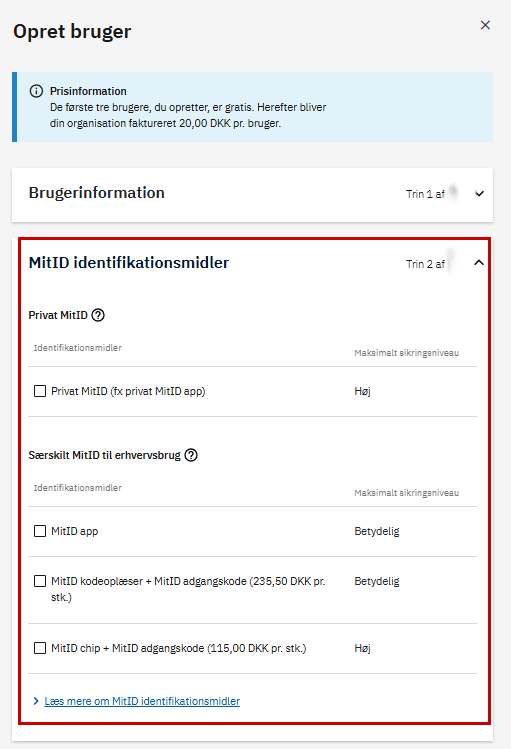511x749 pixels.
Task: Tick MitID chip + MitID adgangskode checkbox
Action: (x=40, y=648)
